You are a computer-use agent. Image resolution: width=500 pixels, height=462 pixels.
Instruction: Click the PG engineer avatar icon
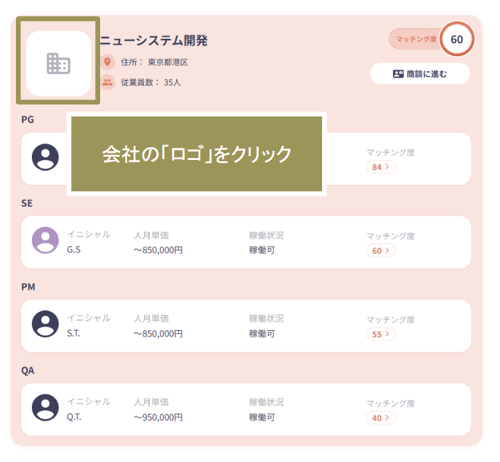45,157
